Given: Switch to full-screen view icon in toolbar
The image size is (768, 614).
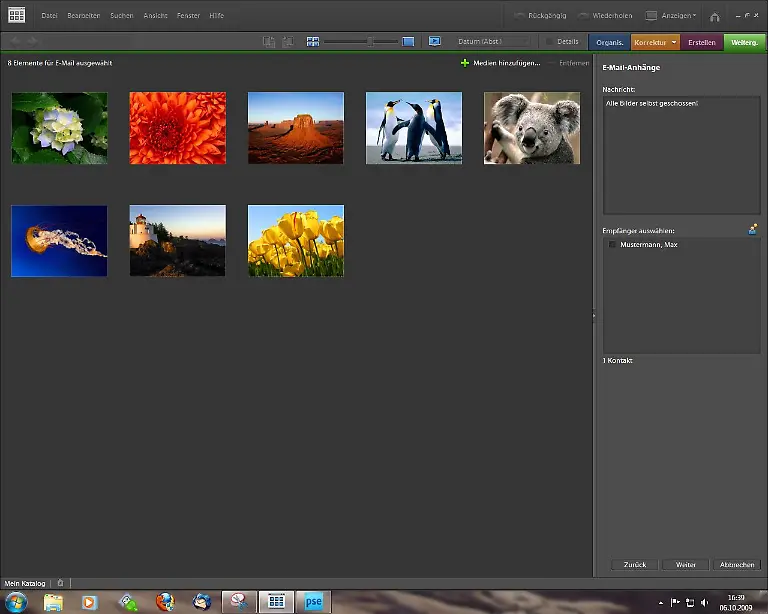Looking at the screenshot, I should (x=435, y=42).
